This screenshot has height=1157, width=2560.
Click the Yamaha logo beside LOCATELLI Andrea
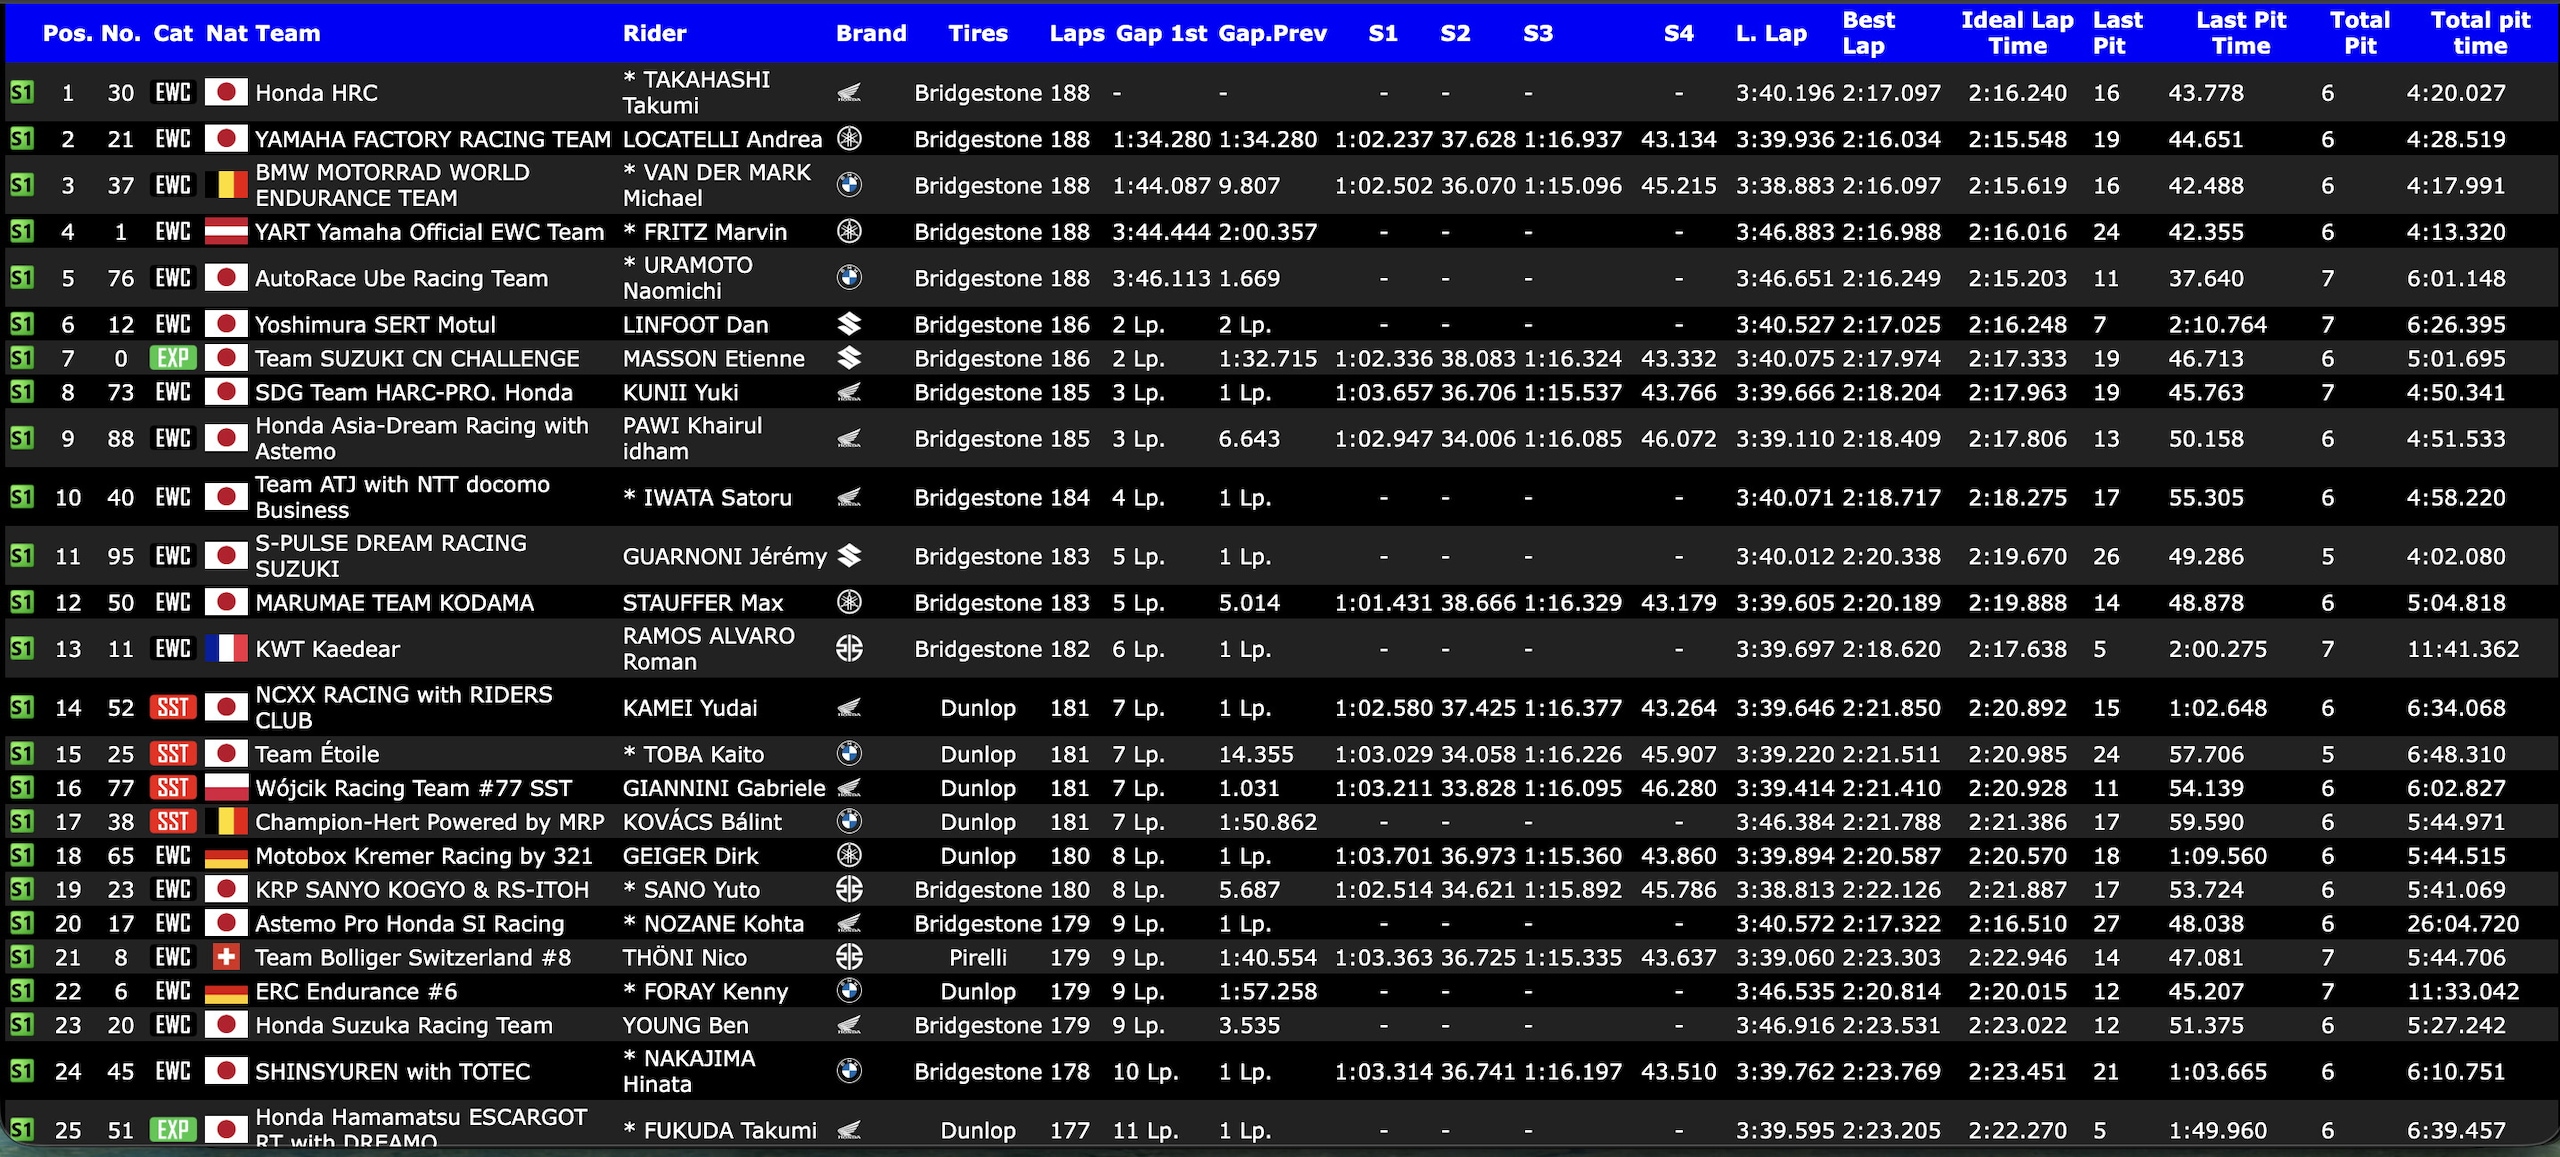(x=849, y=139)
